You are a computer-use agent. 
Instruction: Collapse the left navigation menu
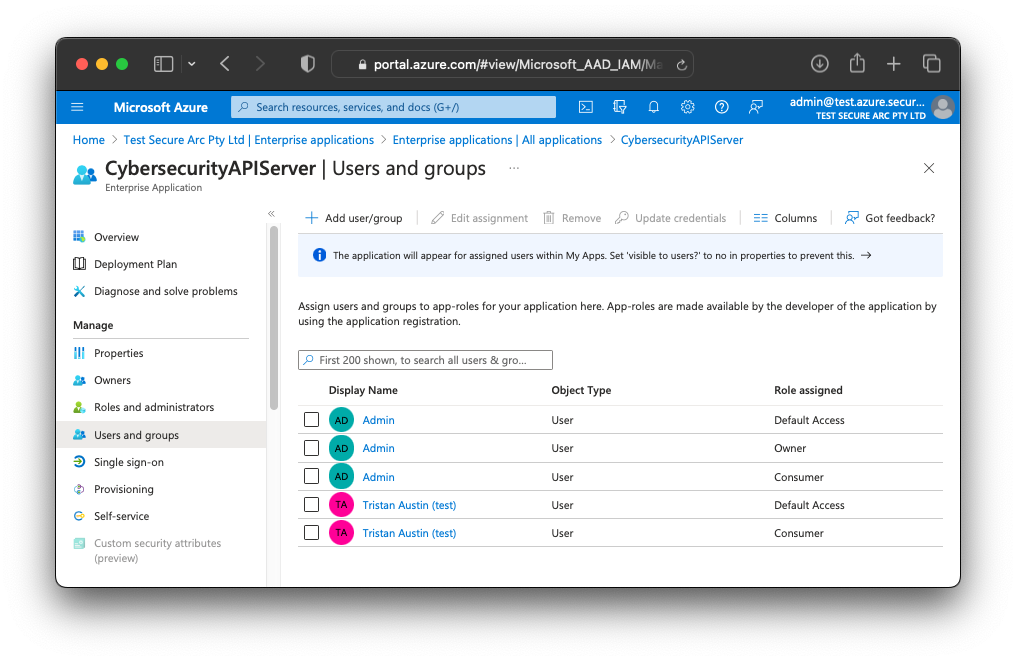click(x=271, y=214)
